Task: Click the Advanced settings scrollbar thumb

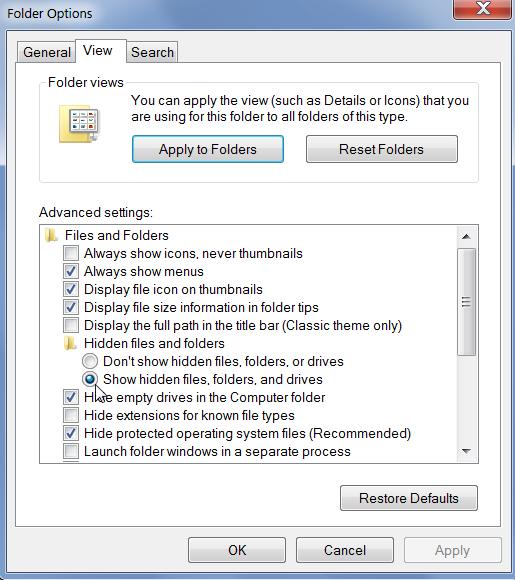Action: click(x=467, y=302)
